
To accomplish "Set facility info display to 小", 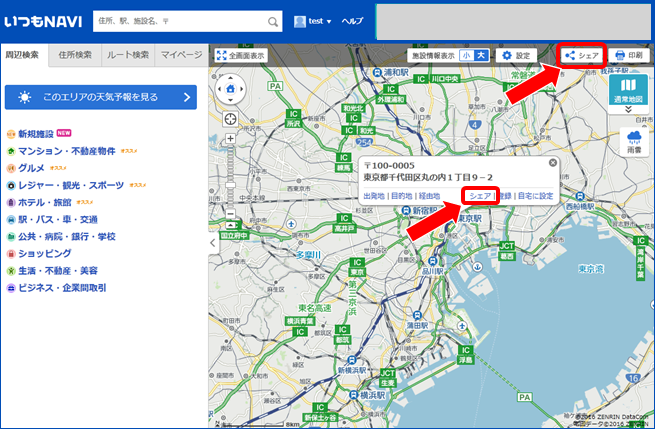I will point(467,56).
